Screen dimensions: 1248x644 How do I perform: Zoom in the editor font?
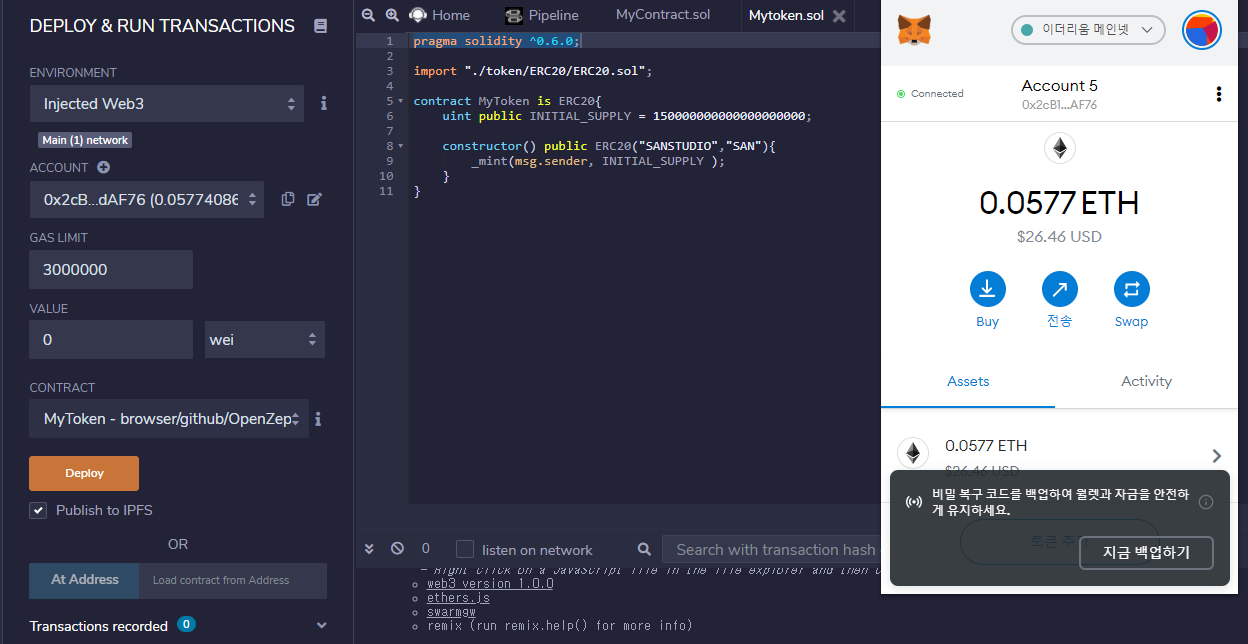(392, 15)
